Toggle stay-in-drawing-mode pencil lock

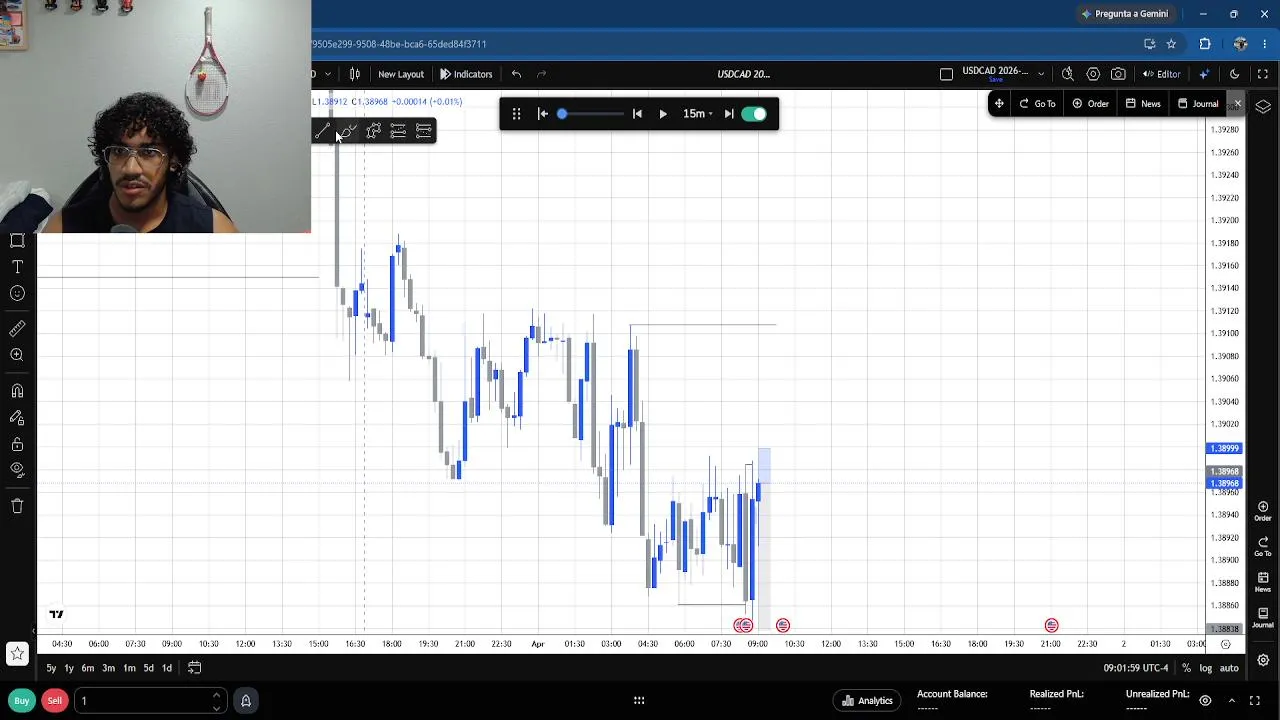point(17,418)
